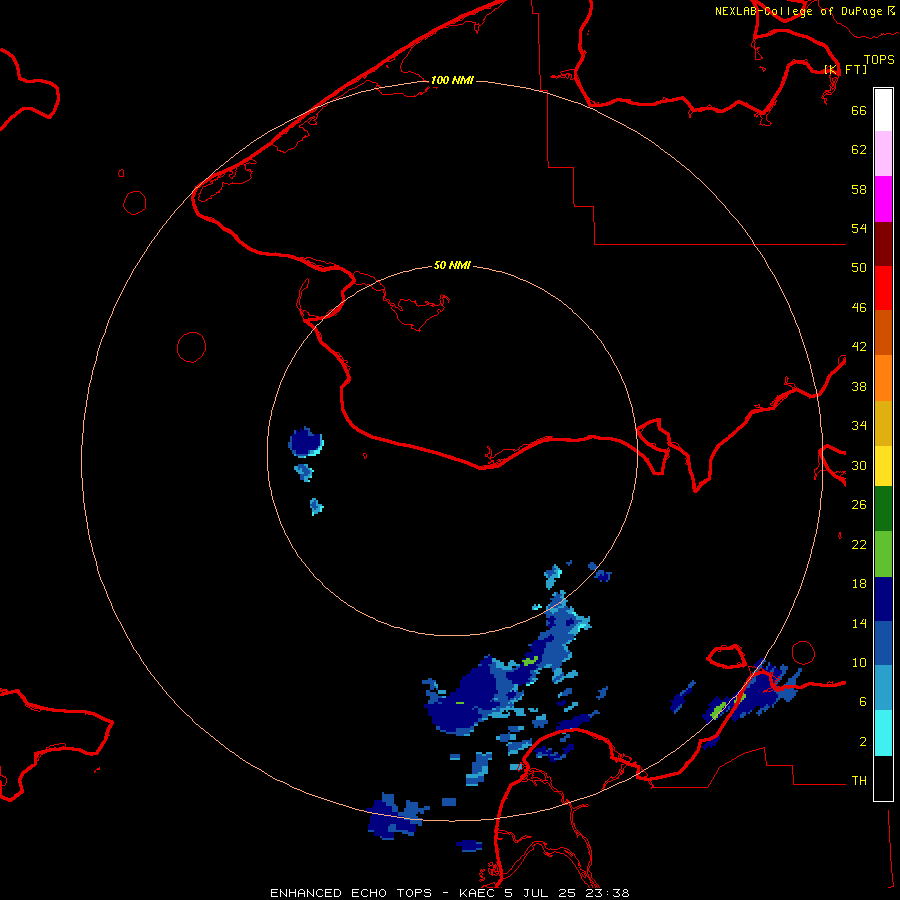The image size is (900, 900).
Task: Click the light pink legend swatch
Action: pyautogui.click(x=883, y=154)
